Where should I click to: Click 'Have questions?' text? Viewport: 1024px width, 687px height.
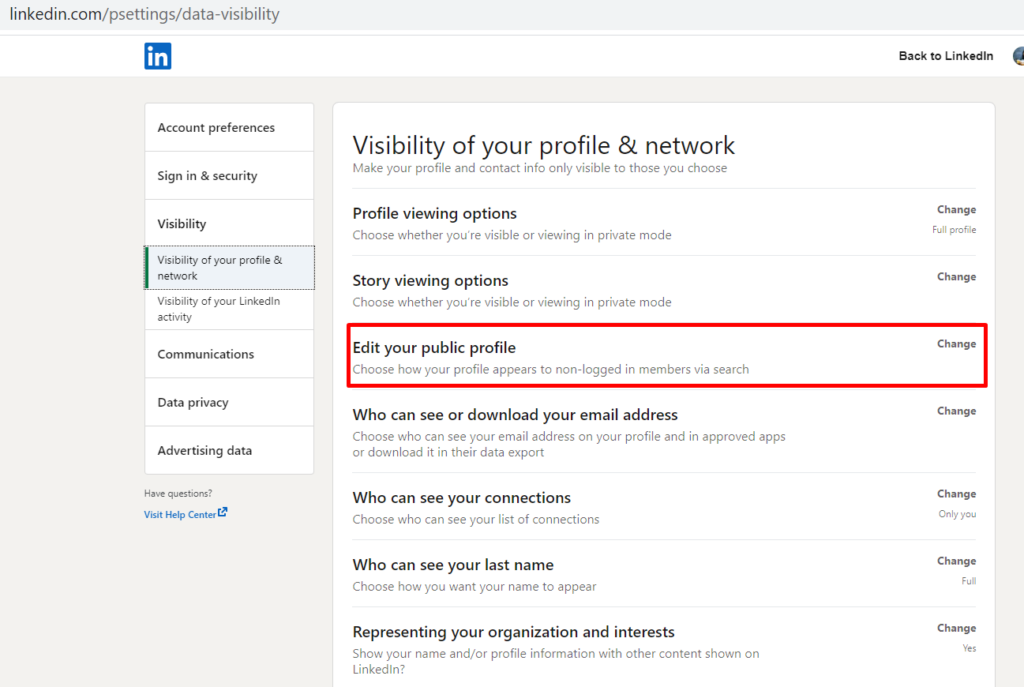178,494
